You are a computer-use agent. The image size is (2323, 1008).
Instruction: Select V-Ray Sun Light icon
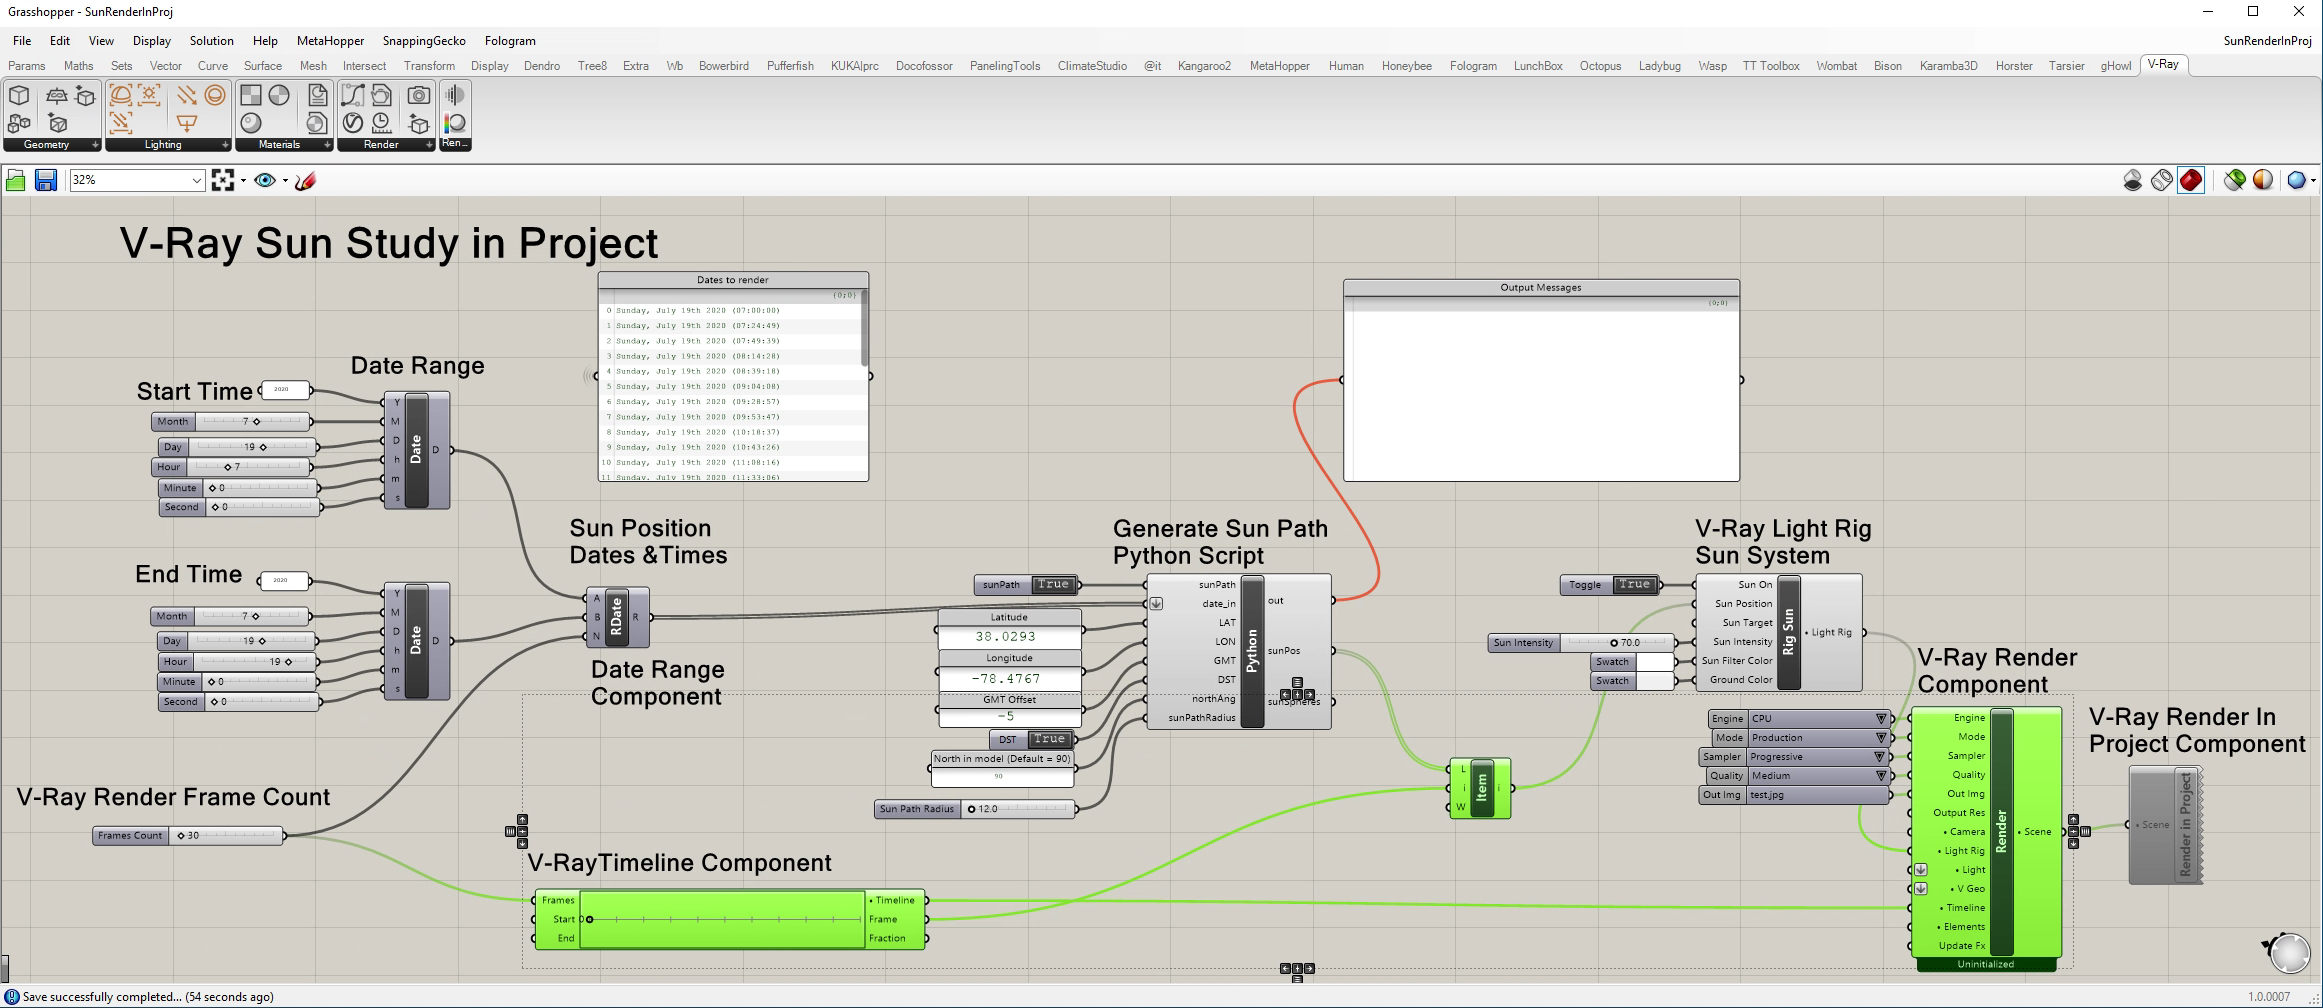point(150,96)
